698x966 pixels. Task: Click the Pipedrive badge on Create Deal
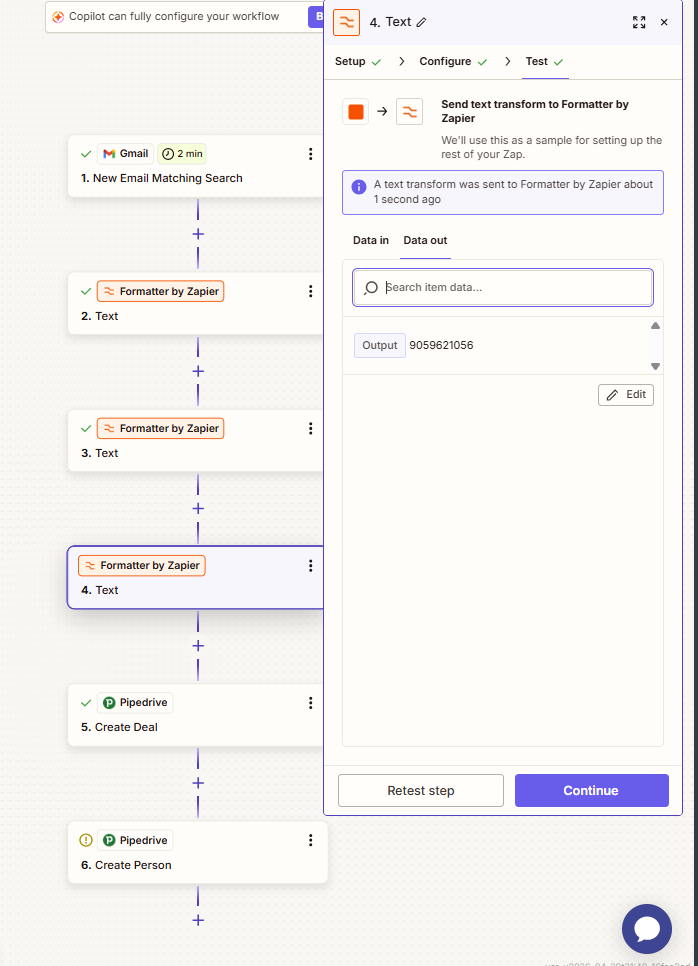click(x=136, y=703)
